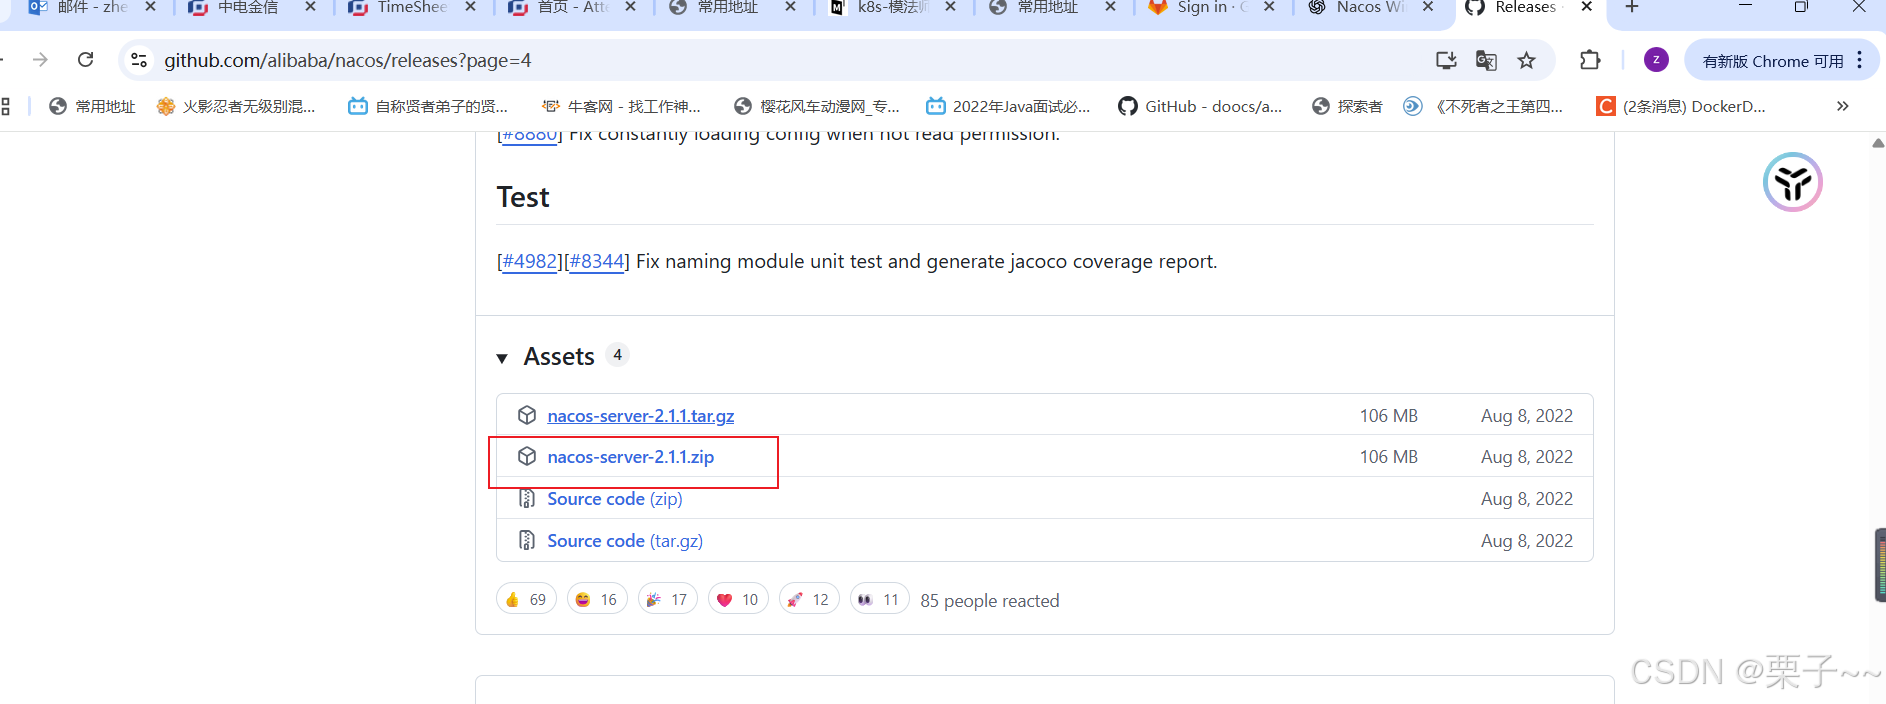Viewport: 1886px width, 704px height.
Task: Open the 探索者 bookmark
Action: pos(1347,106)
